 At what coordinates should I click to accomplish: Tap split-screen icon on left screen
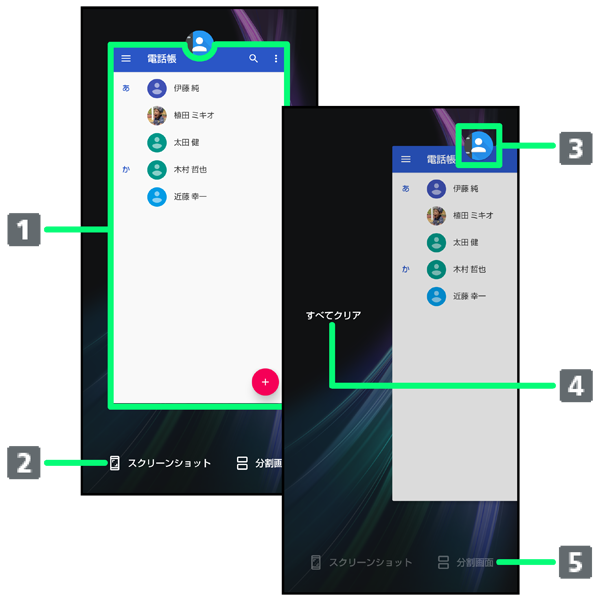click(x=242, y=463)
